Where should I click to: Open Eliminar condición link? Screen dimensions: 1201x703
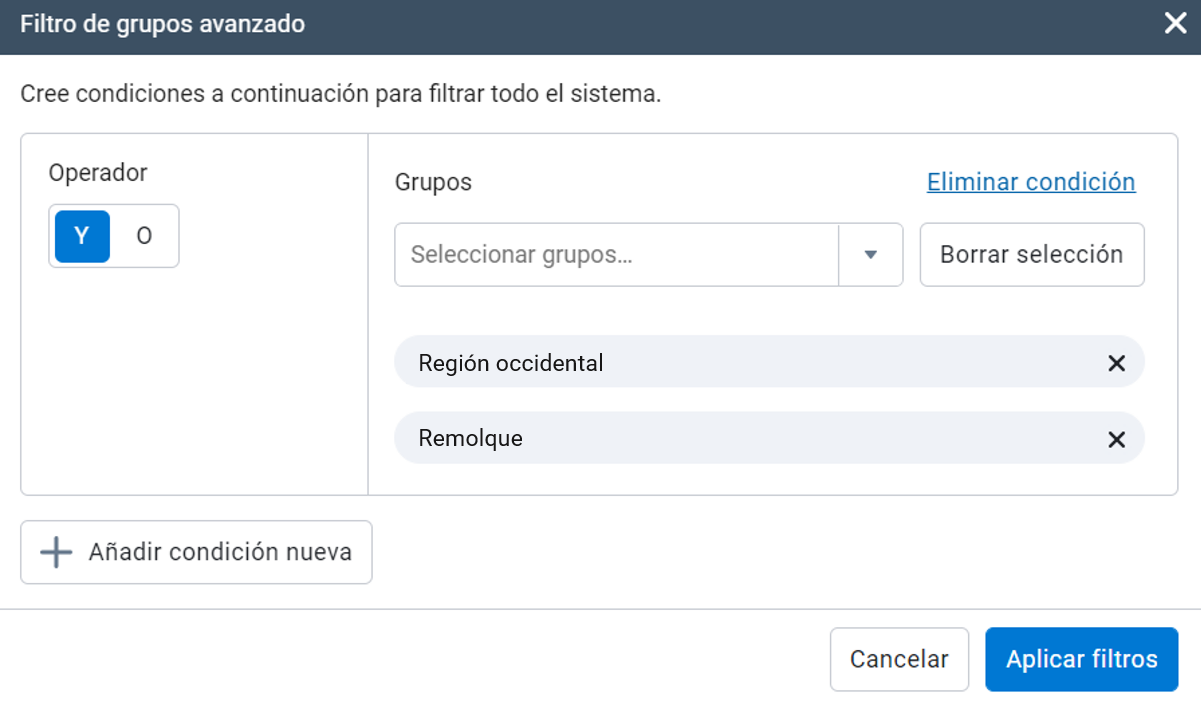click(x=1031, y=182)
